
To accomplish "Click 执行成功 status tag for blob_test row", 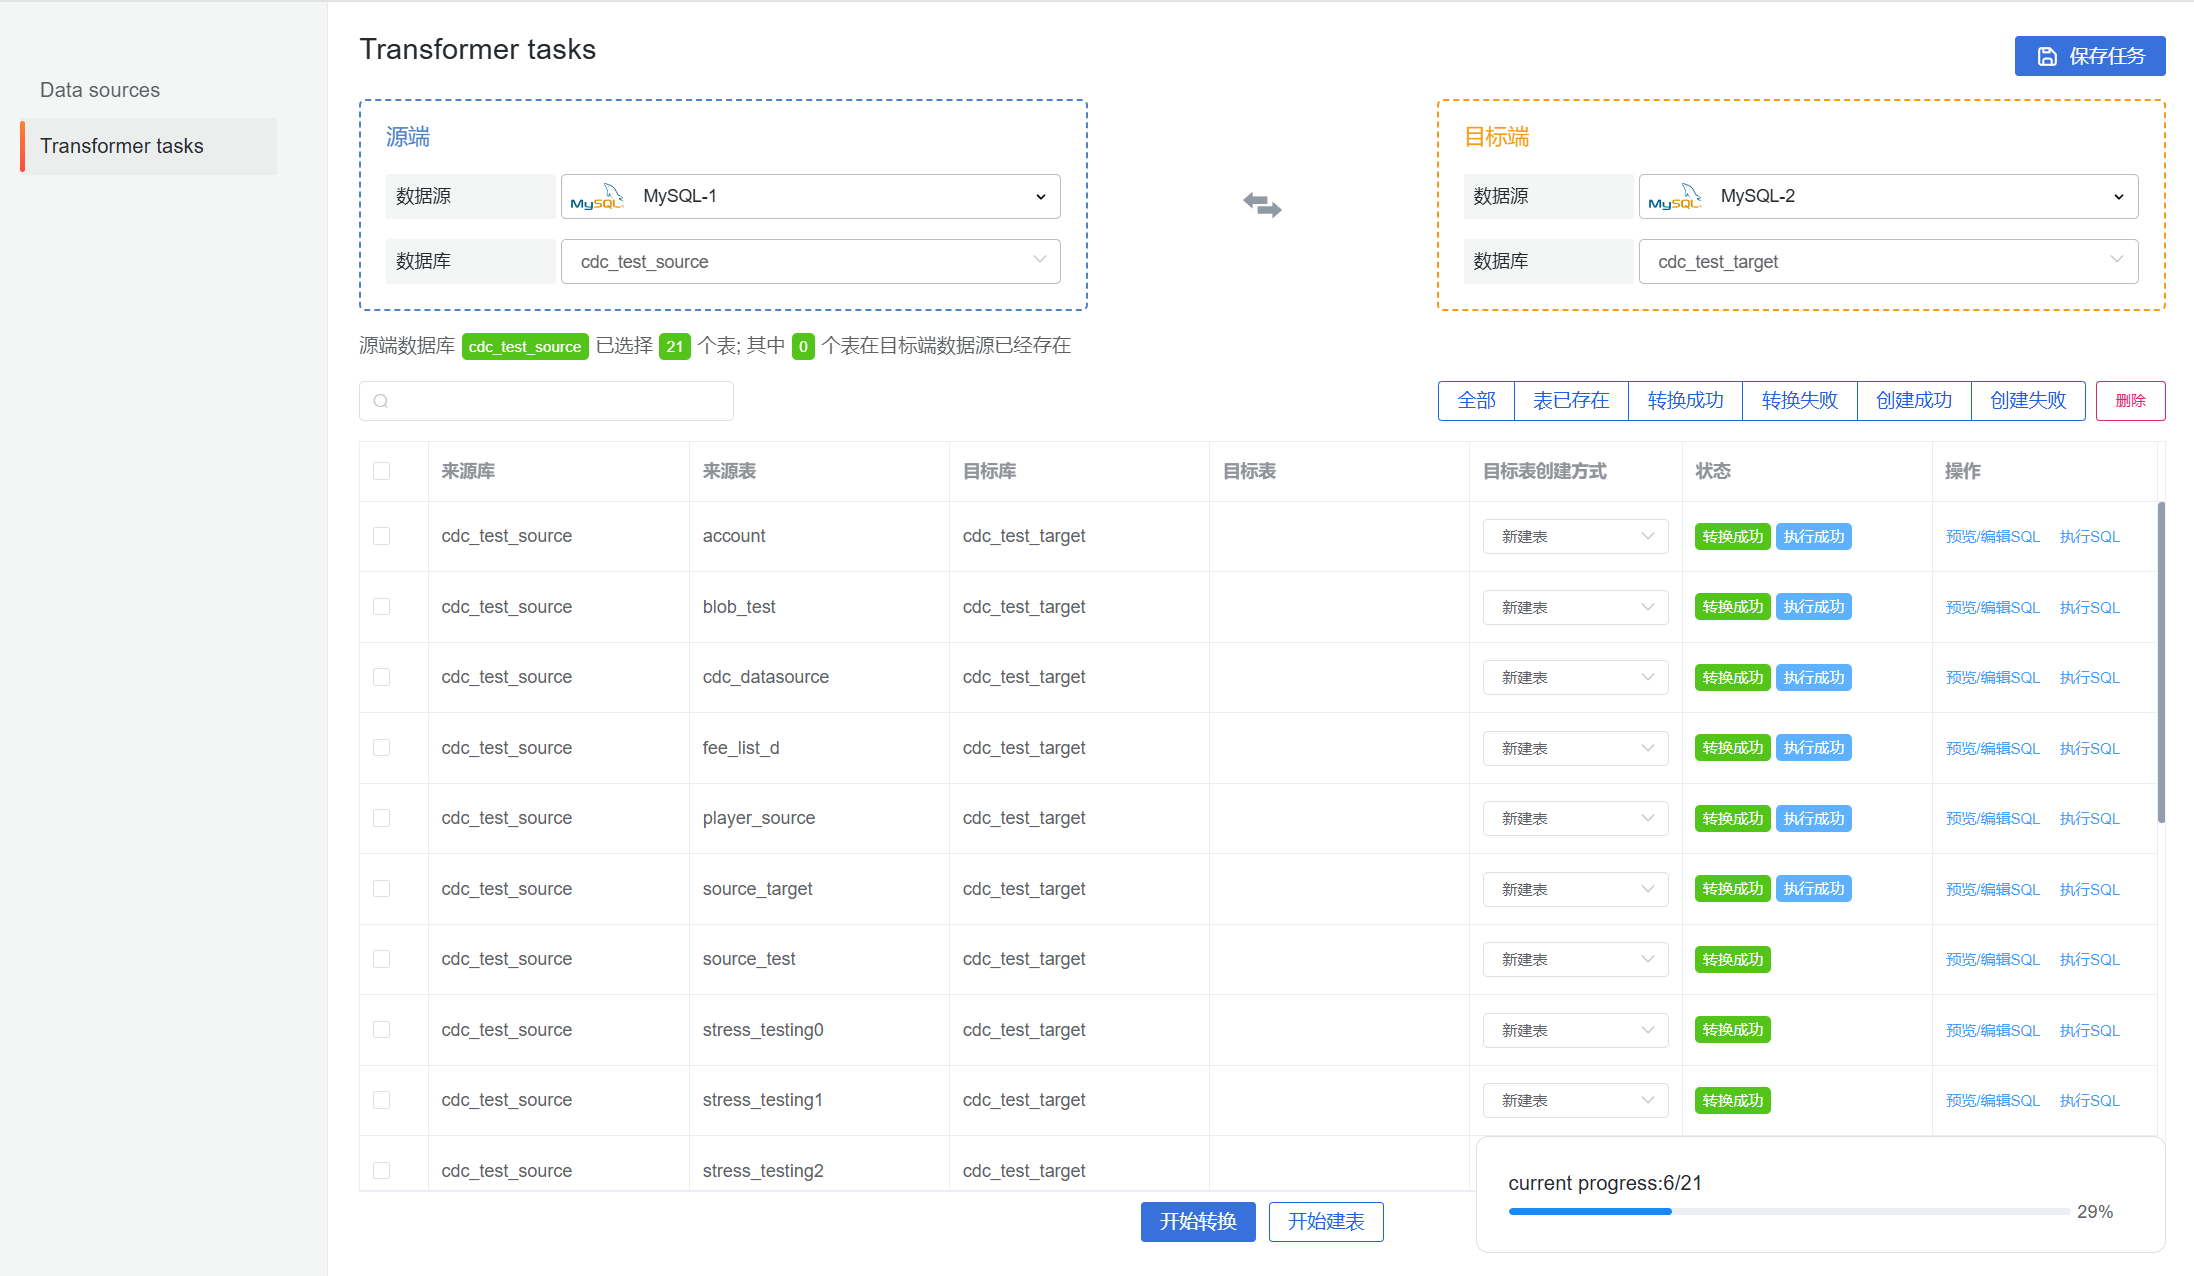I will coord(1813,607).
